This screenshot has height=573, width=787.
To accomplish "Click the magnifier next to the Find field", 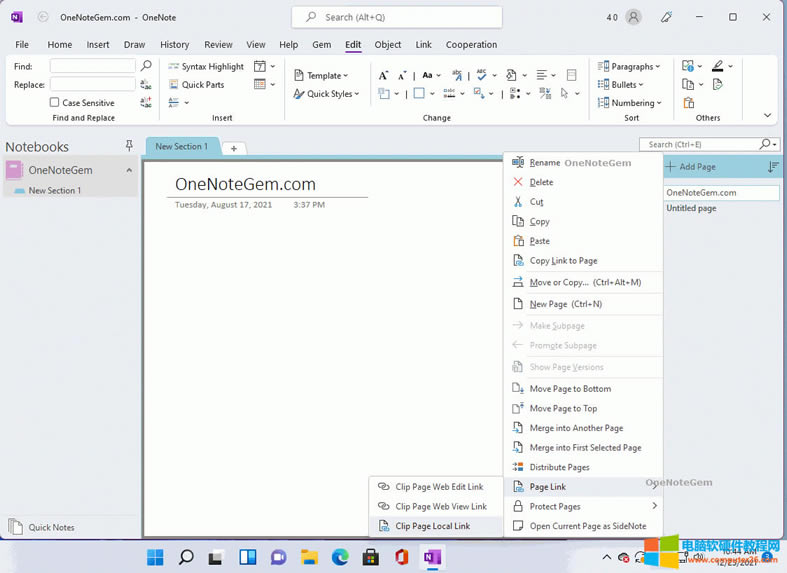I will (x=146, y=66).
